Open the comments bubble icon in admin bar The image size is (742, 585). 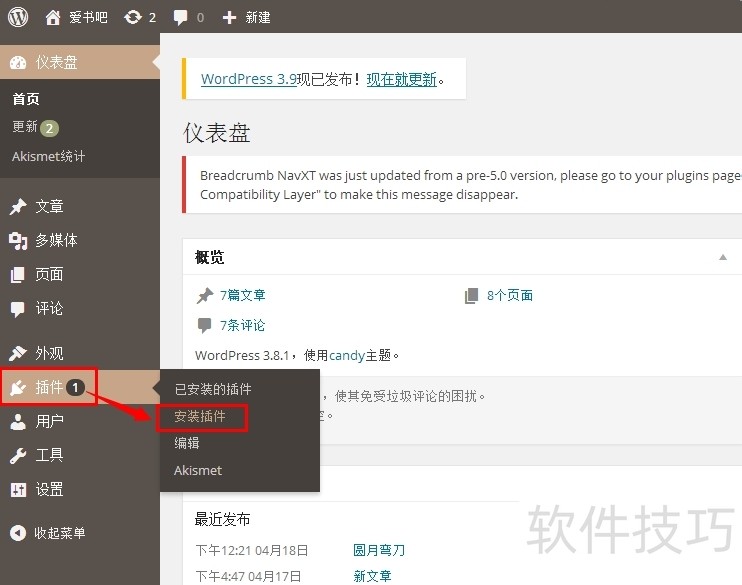tap(180, 18)
